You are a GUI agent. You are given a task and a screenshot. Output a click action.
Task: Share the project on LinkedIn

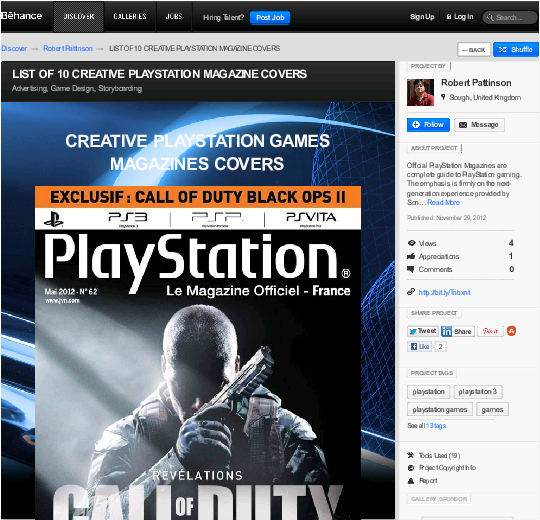[458, 331]
